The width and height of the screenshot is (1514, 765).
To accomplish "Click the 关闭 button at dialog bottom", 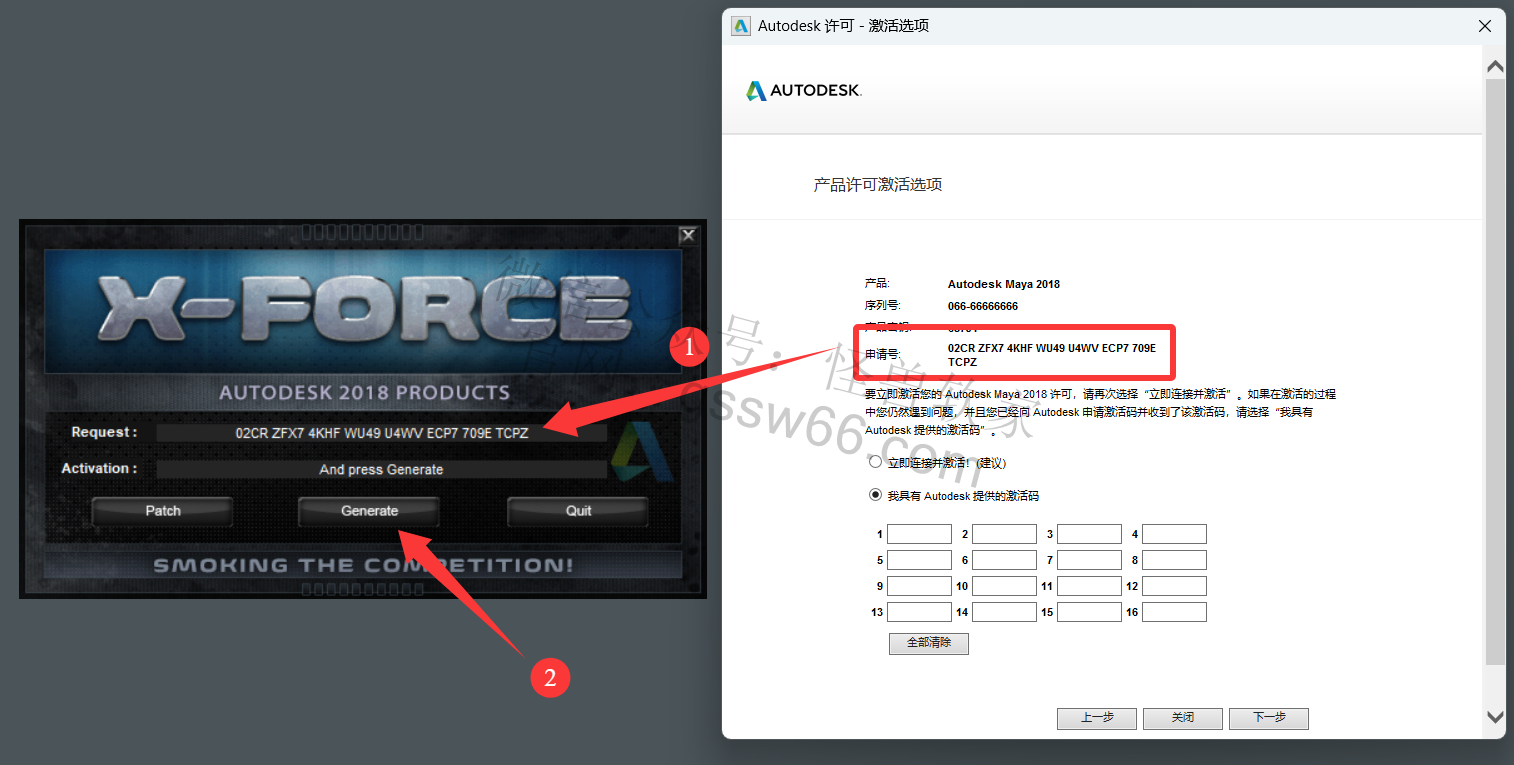I will (1183, 718).
